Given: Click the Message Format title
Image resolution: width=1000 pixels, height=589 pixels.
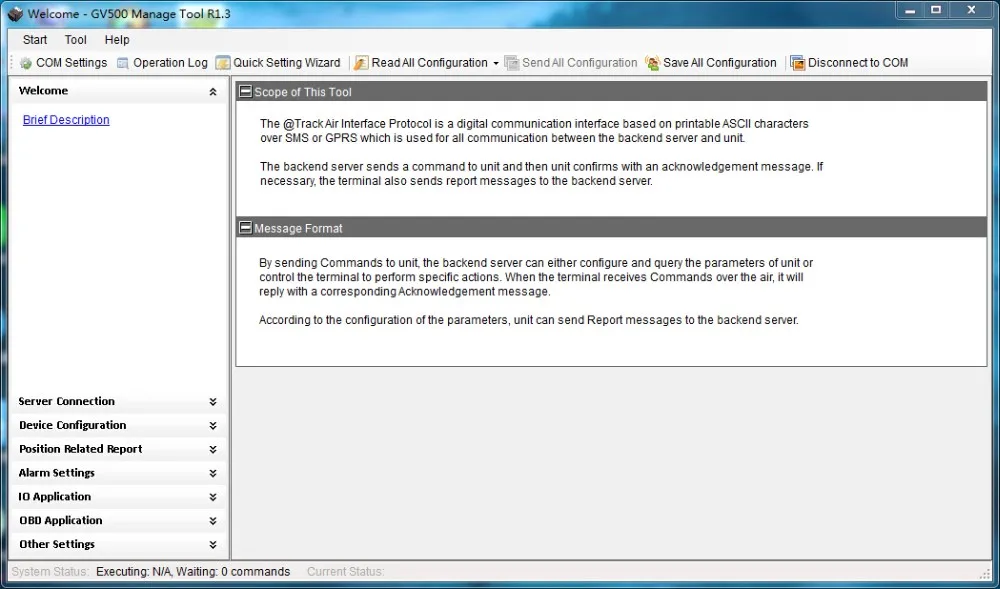Looking at the screenshot, I should [298, 228].
